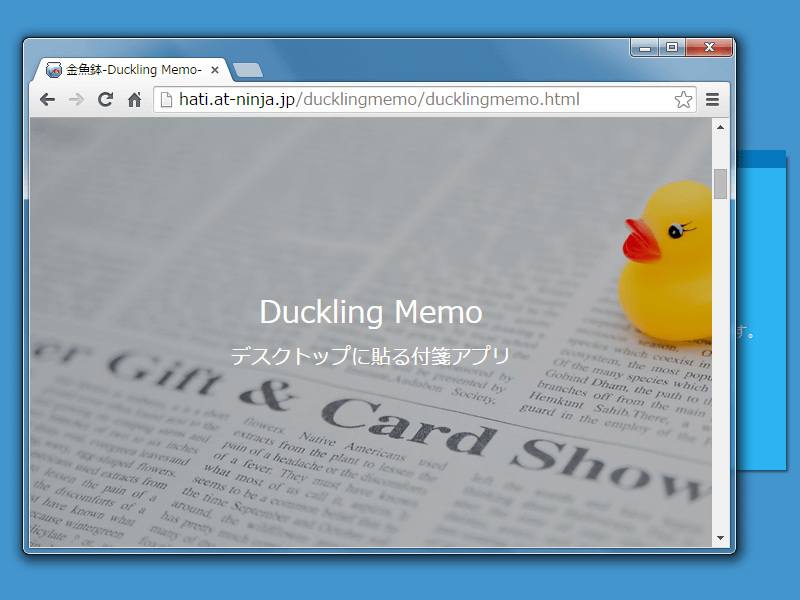800x600 pixels.
Task: Reload the Duckling Memo page
Action: tap(105, 99)
